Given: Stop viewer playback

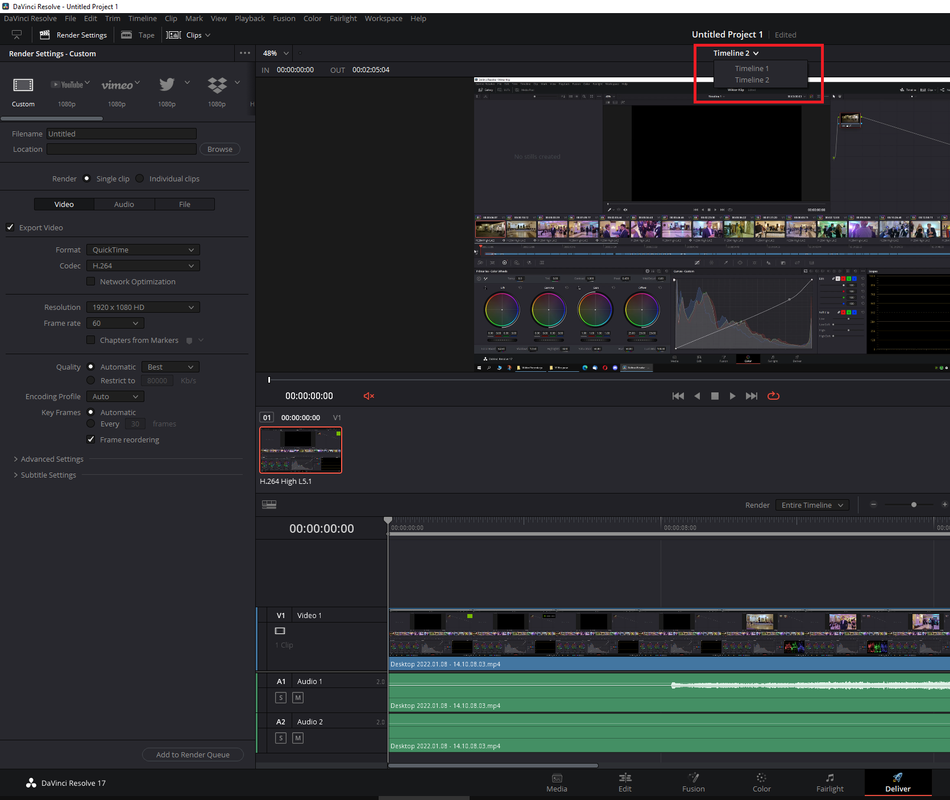Looking at the screenshot, I should point(714,396).
